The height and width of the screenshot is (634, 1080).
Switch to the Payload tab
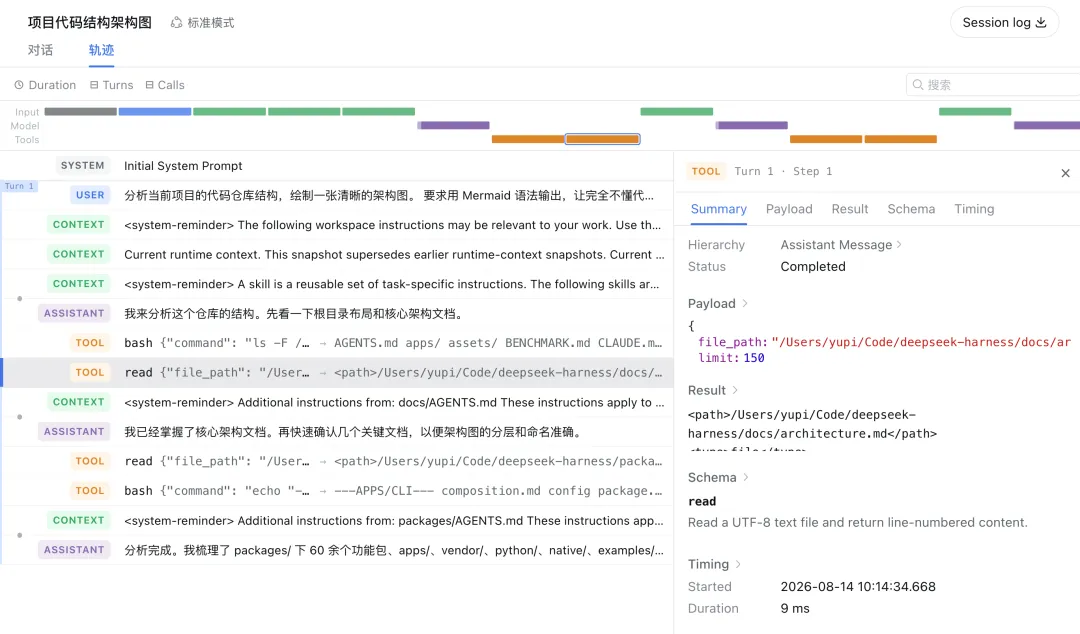tap(789, 209)
